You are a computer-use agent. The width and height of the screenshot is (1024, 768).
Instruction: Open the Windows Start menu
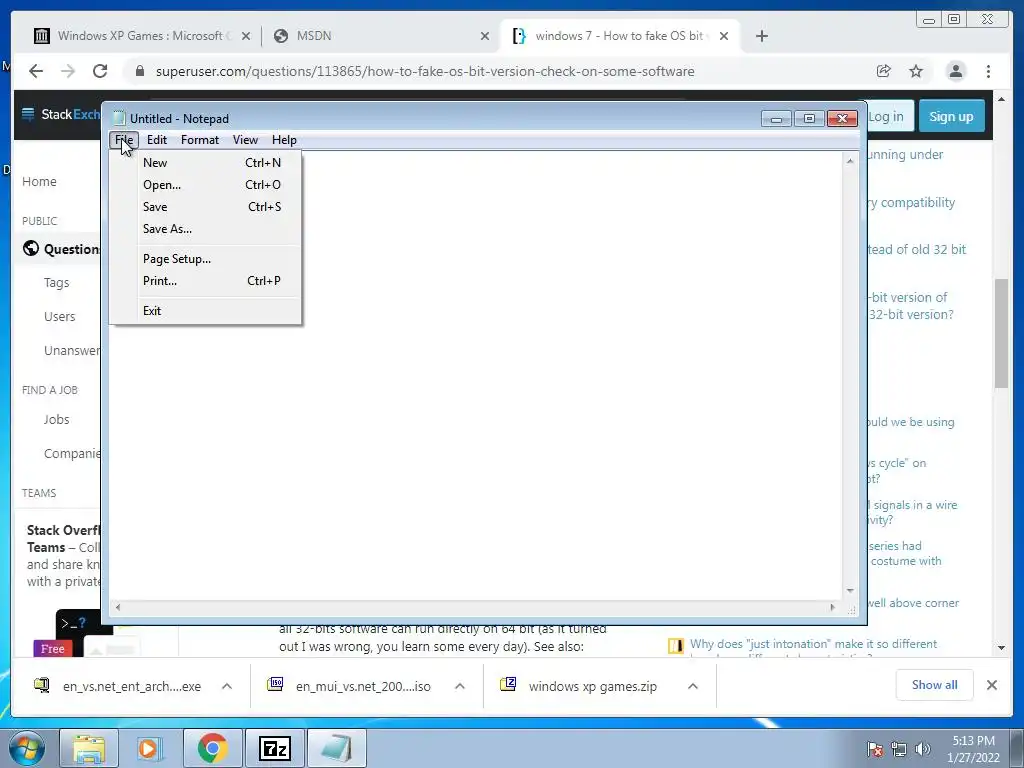pos(27,748)
